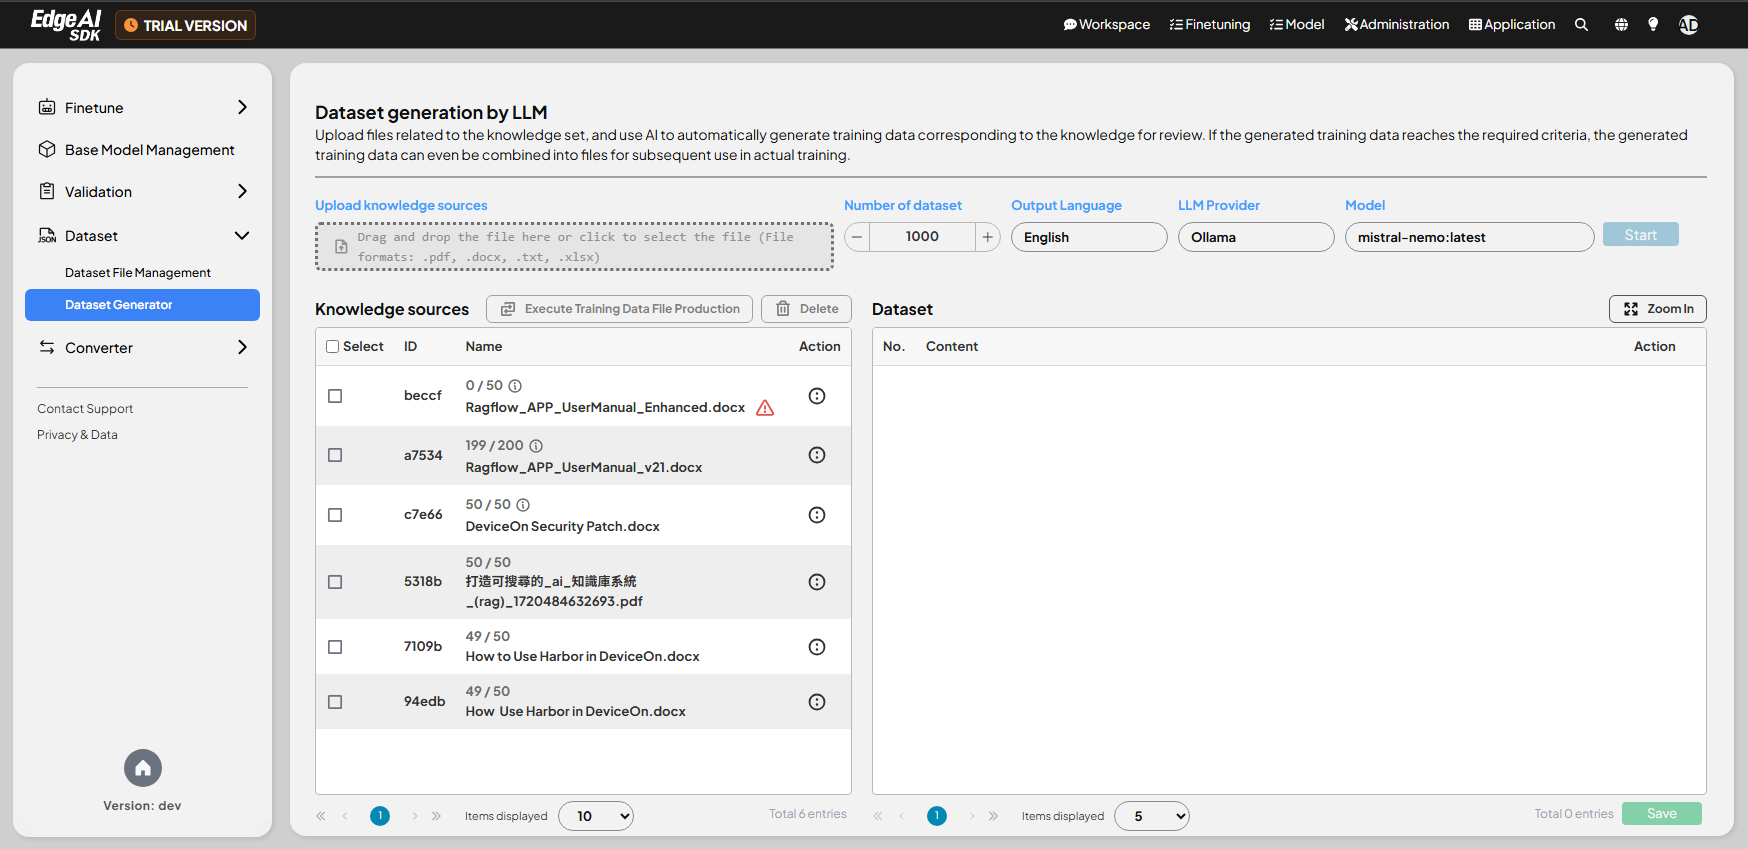The height and width of the screenshot is (849, 1748).
Task: Open Dataset File Management in sidebar
Action: (138, 273)
